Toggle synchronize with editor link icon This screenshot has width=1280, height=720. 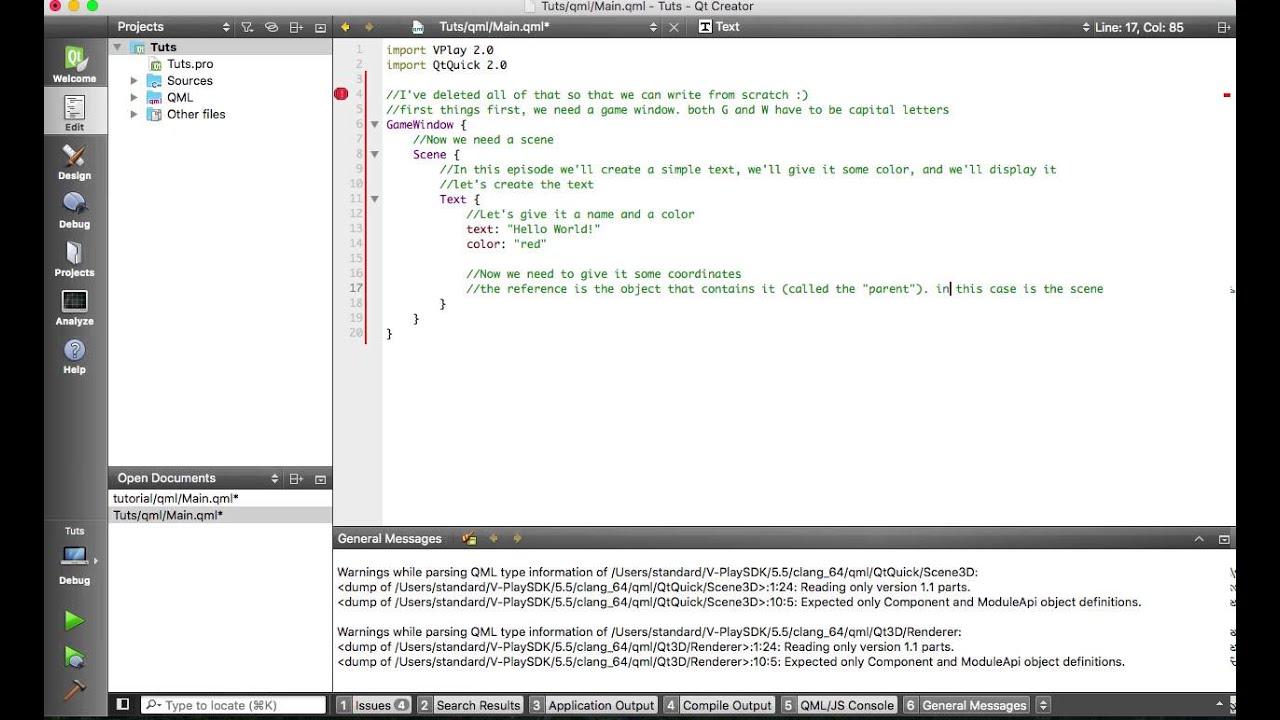click(x=271, y=27)
